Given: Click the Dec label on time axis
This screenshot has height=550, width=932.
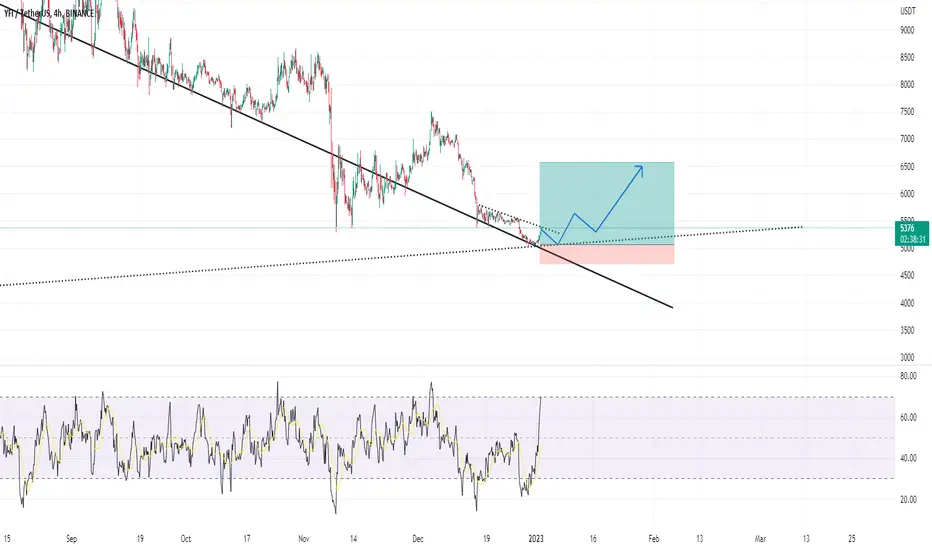Looking at the screenshot, I should click(x=418, y=539).
